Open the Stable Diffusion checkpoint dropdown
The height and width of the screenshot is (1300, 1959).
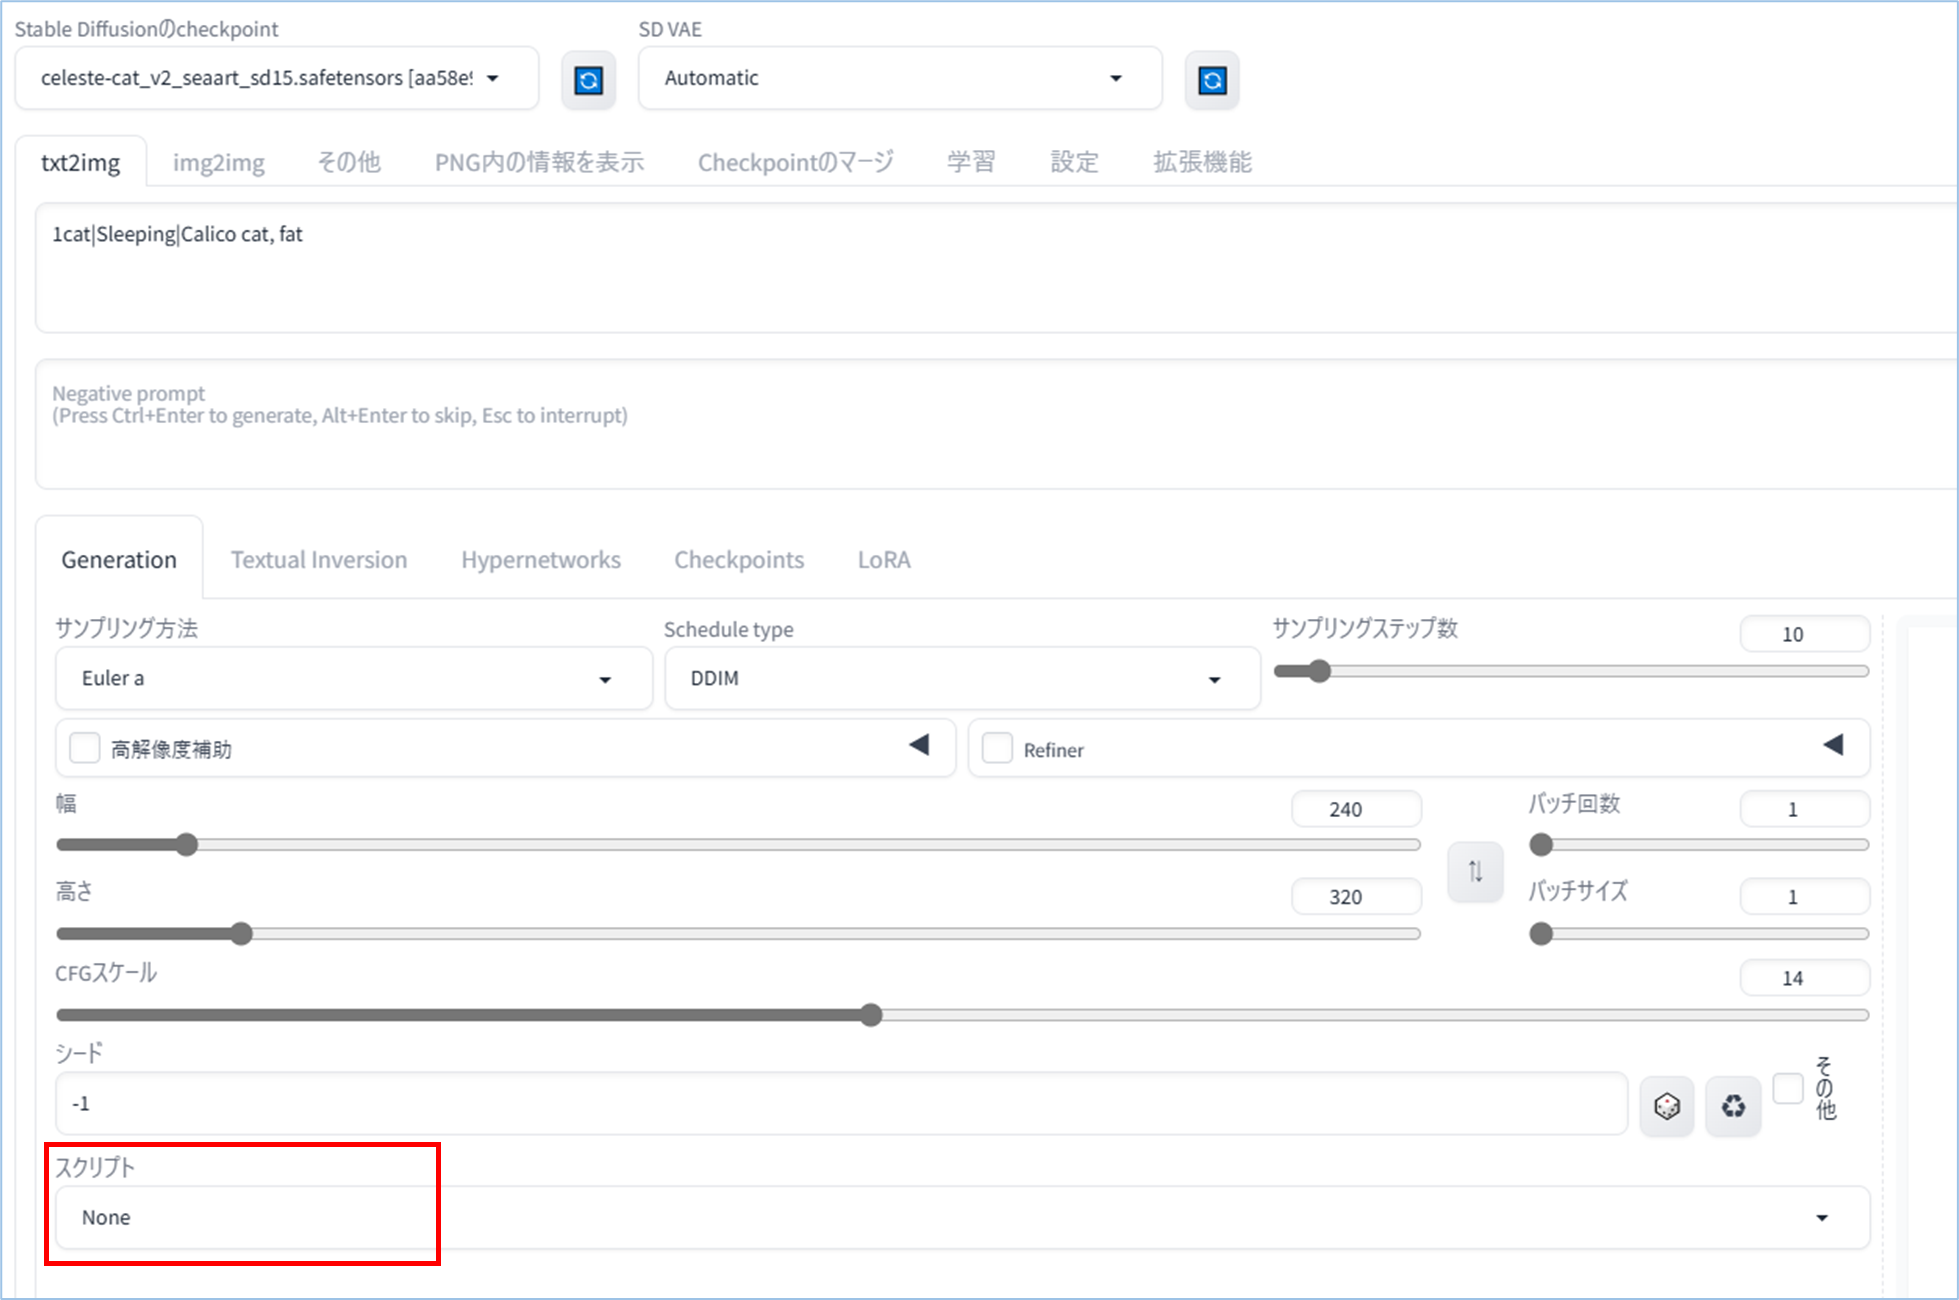[x=277, y=78]
